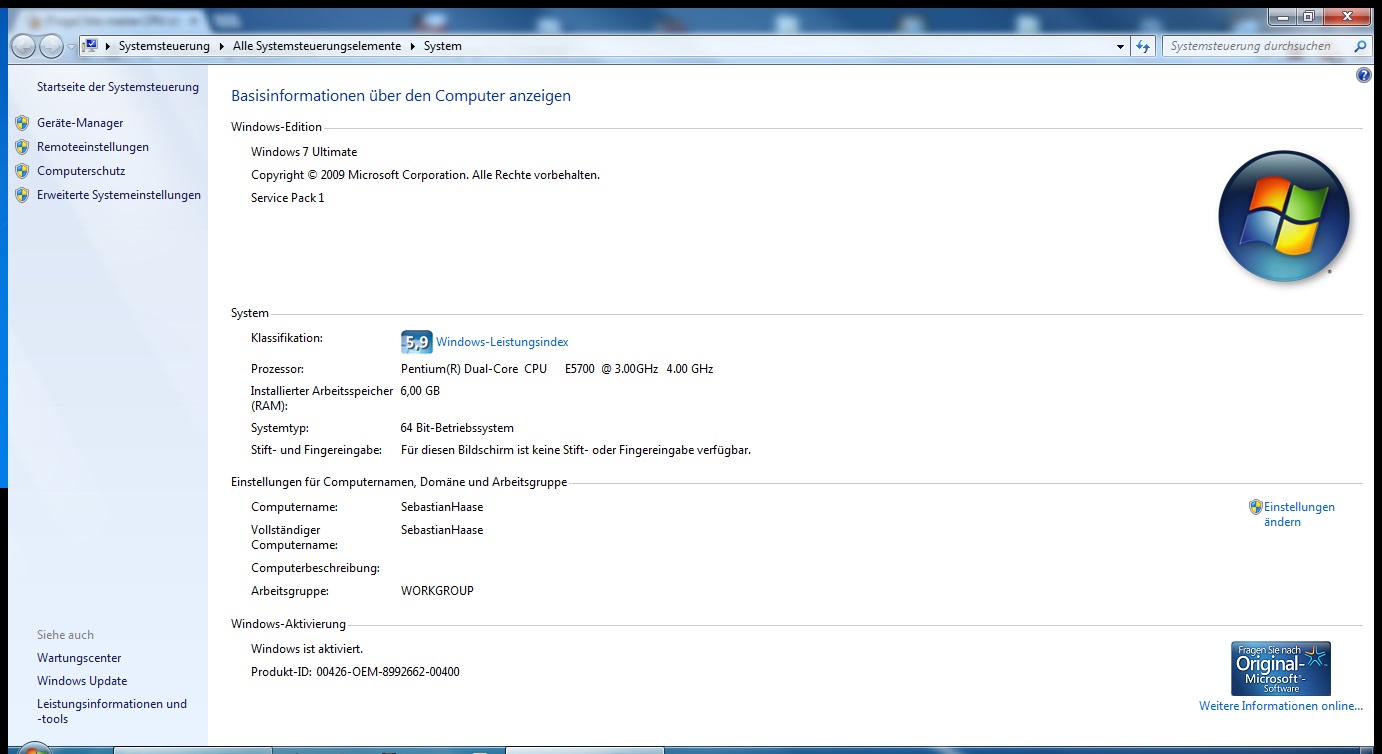Click the Forward navigation arrow button
This screenshot has width=1382, height=754.
(51, 46)
